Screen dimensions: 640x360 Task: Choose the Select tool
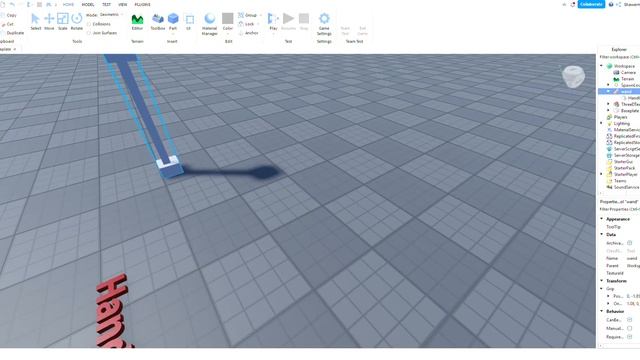coord(36,21)
